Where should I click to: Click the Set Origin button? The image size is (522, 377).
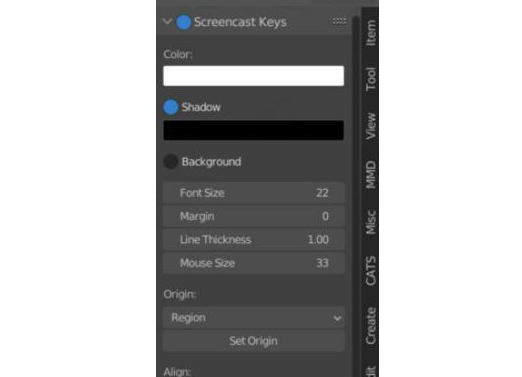click(254, 341)
